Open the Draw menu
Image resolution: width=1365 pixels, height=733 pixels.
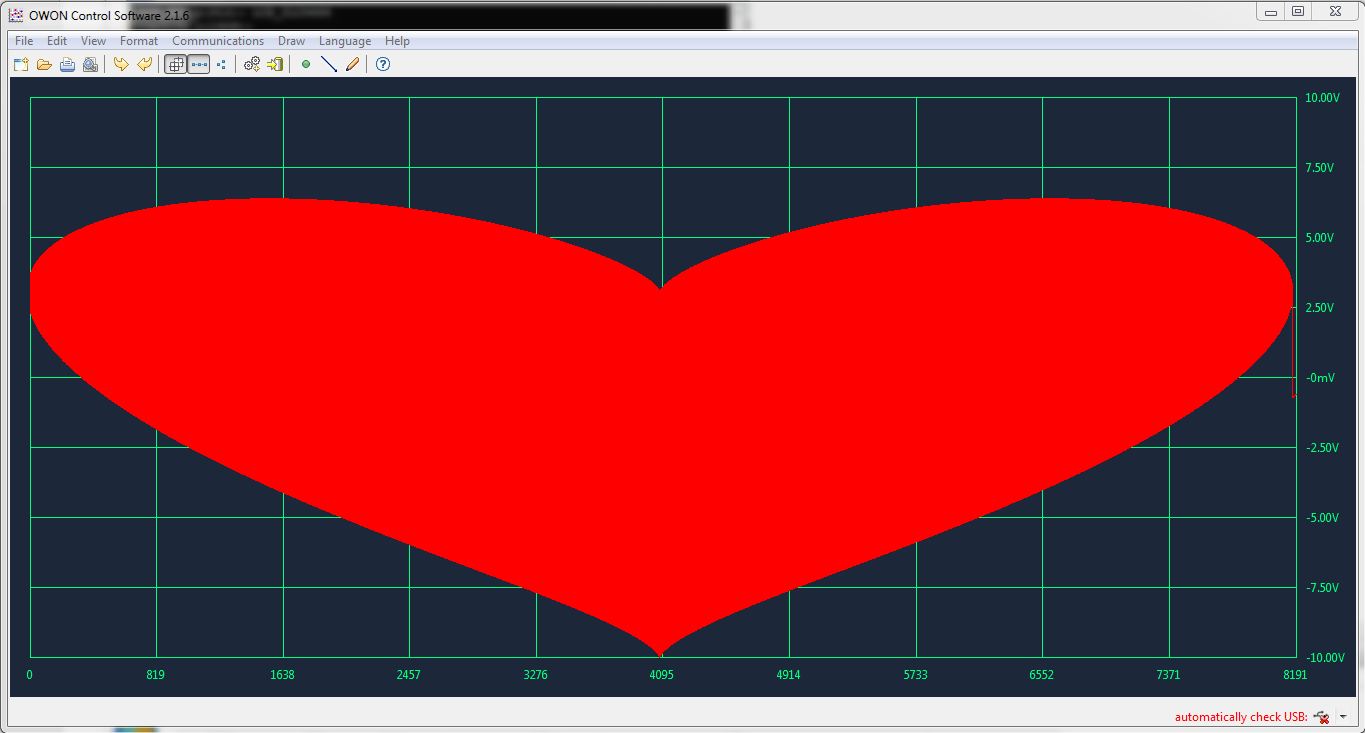click(291, 41)
